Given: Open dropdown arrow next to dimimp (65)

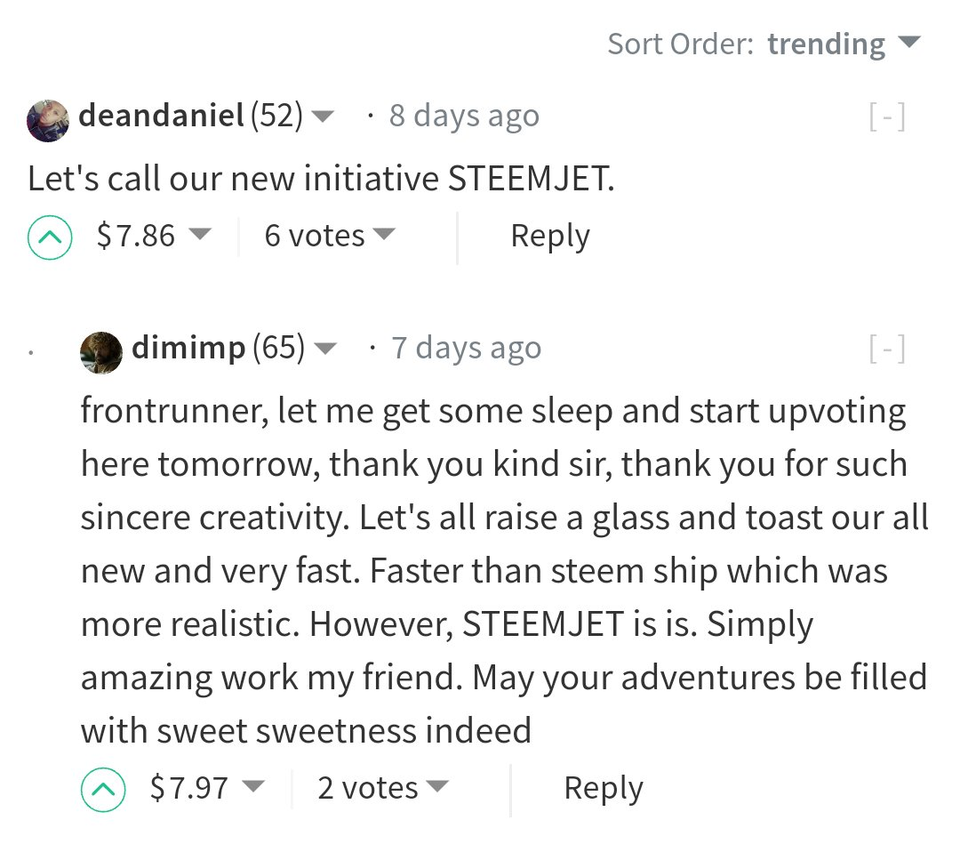Looking at the screenshot, I should point(325,348).
